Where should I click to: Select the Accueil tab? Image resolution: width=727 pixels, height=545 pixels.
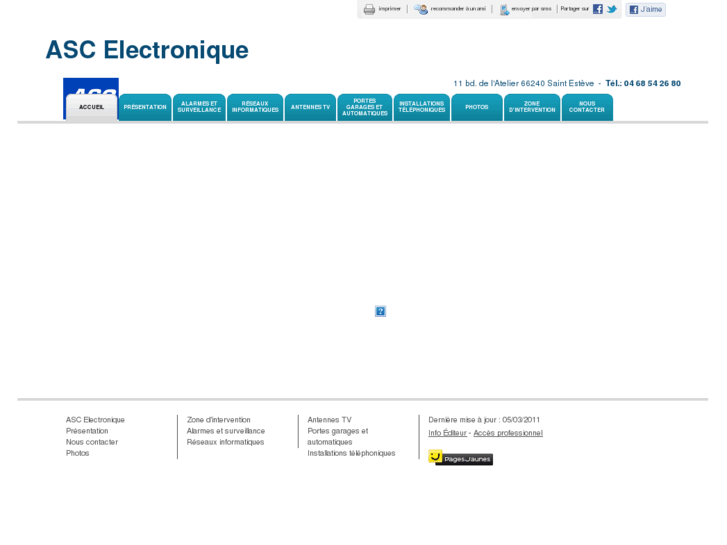tap(91, 107)
